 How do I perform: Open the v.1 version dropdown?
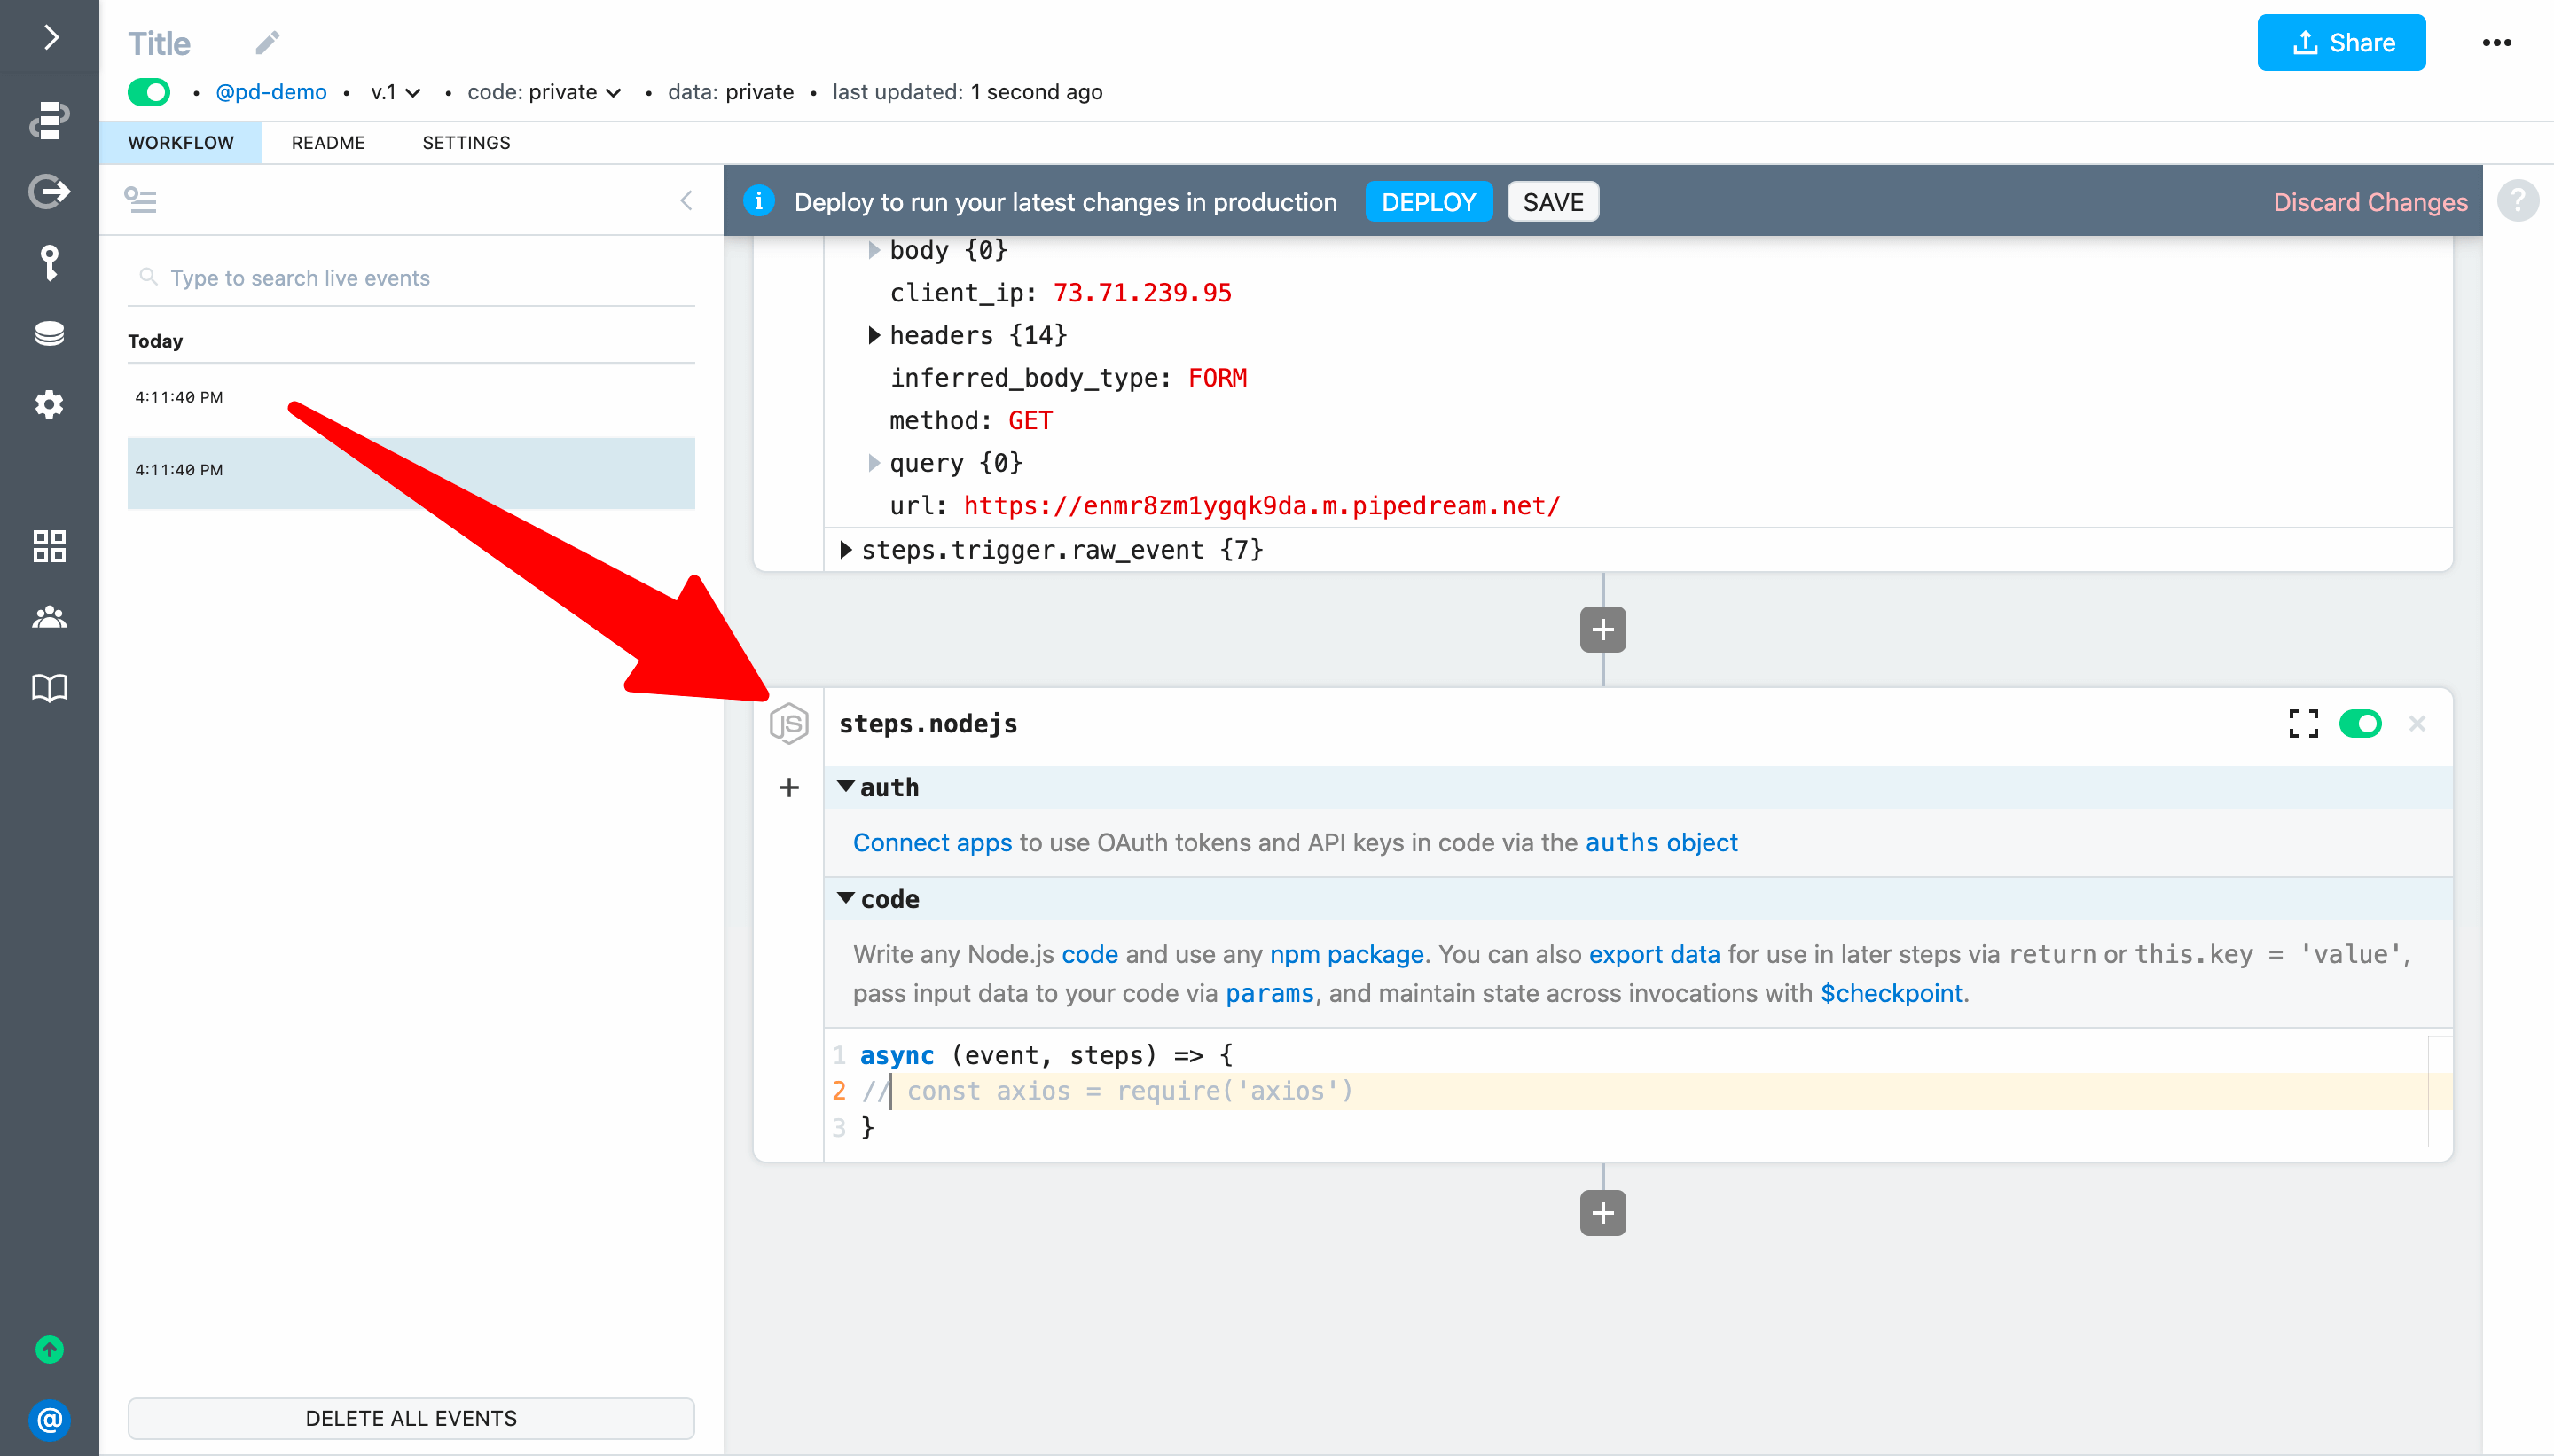point(395,92)
